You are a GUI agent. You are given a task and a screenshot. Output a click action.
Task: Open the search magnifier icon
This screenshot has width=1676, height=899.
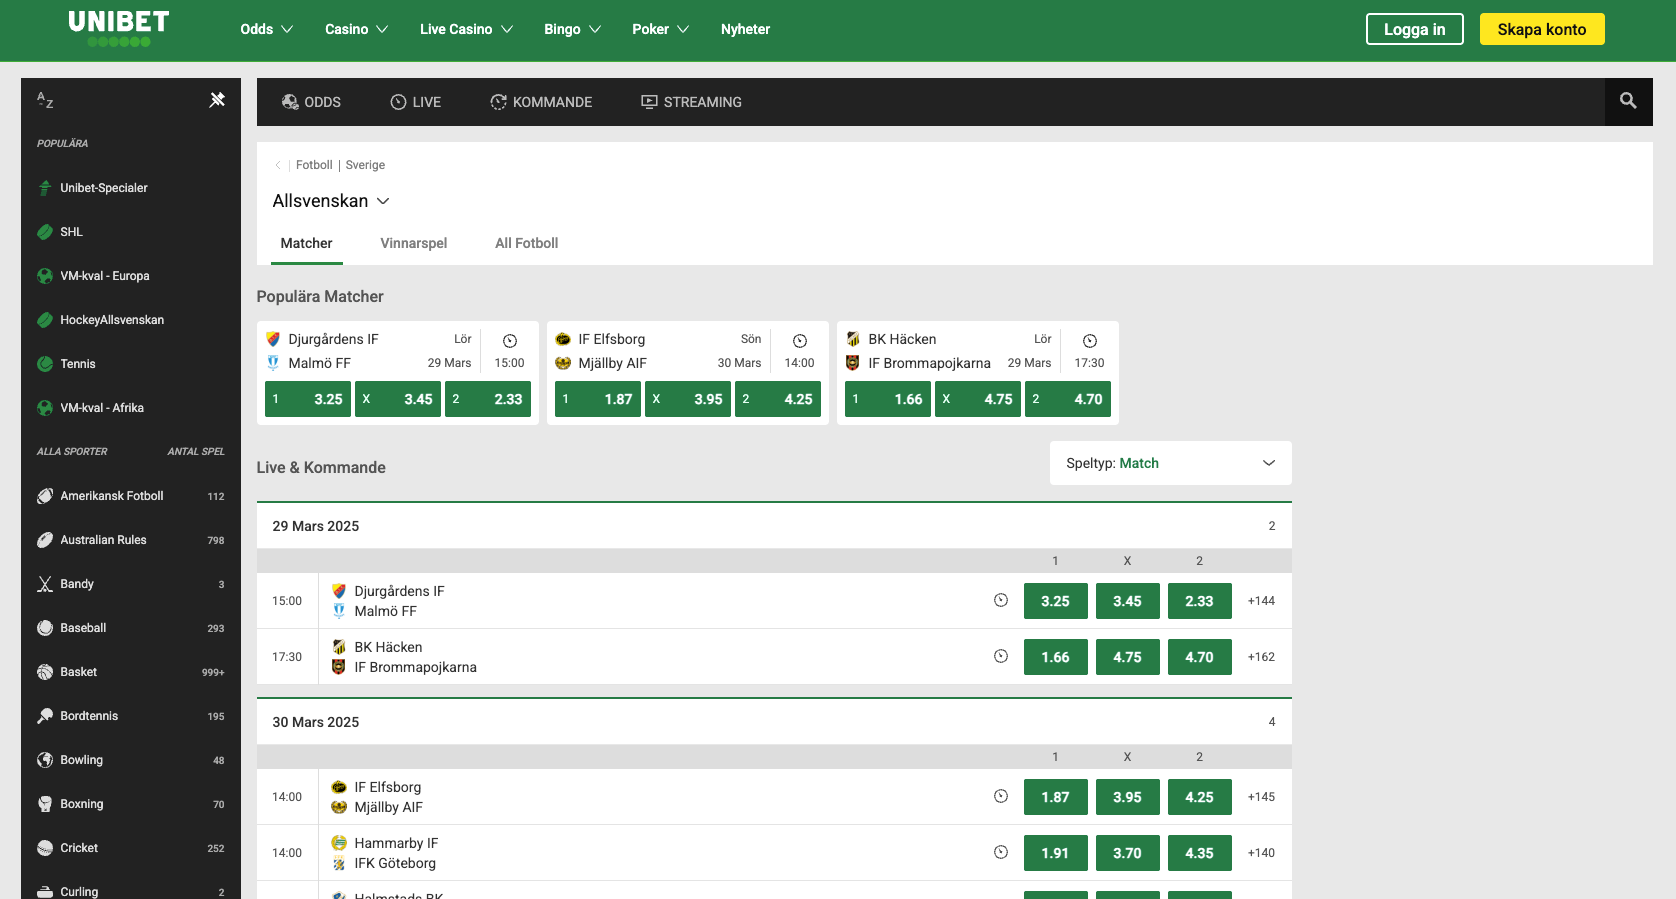tap(1628, 101)
